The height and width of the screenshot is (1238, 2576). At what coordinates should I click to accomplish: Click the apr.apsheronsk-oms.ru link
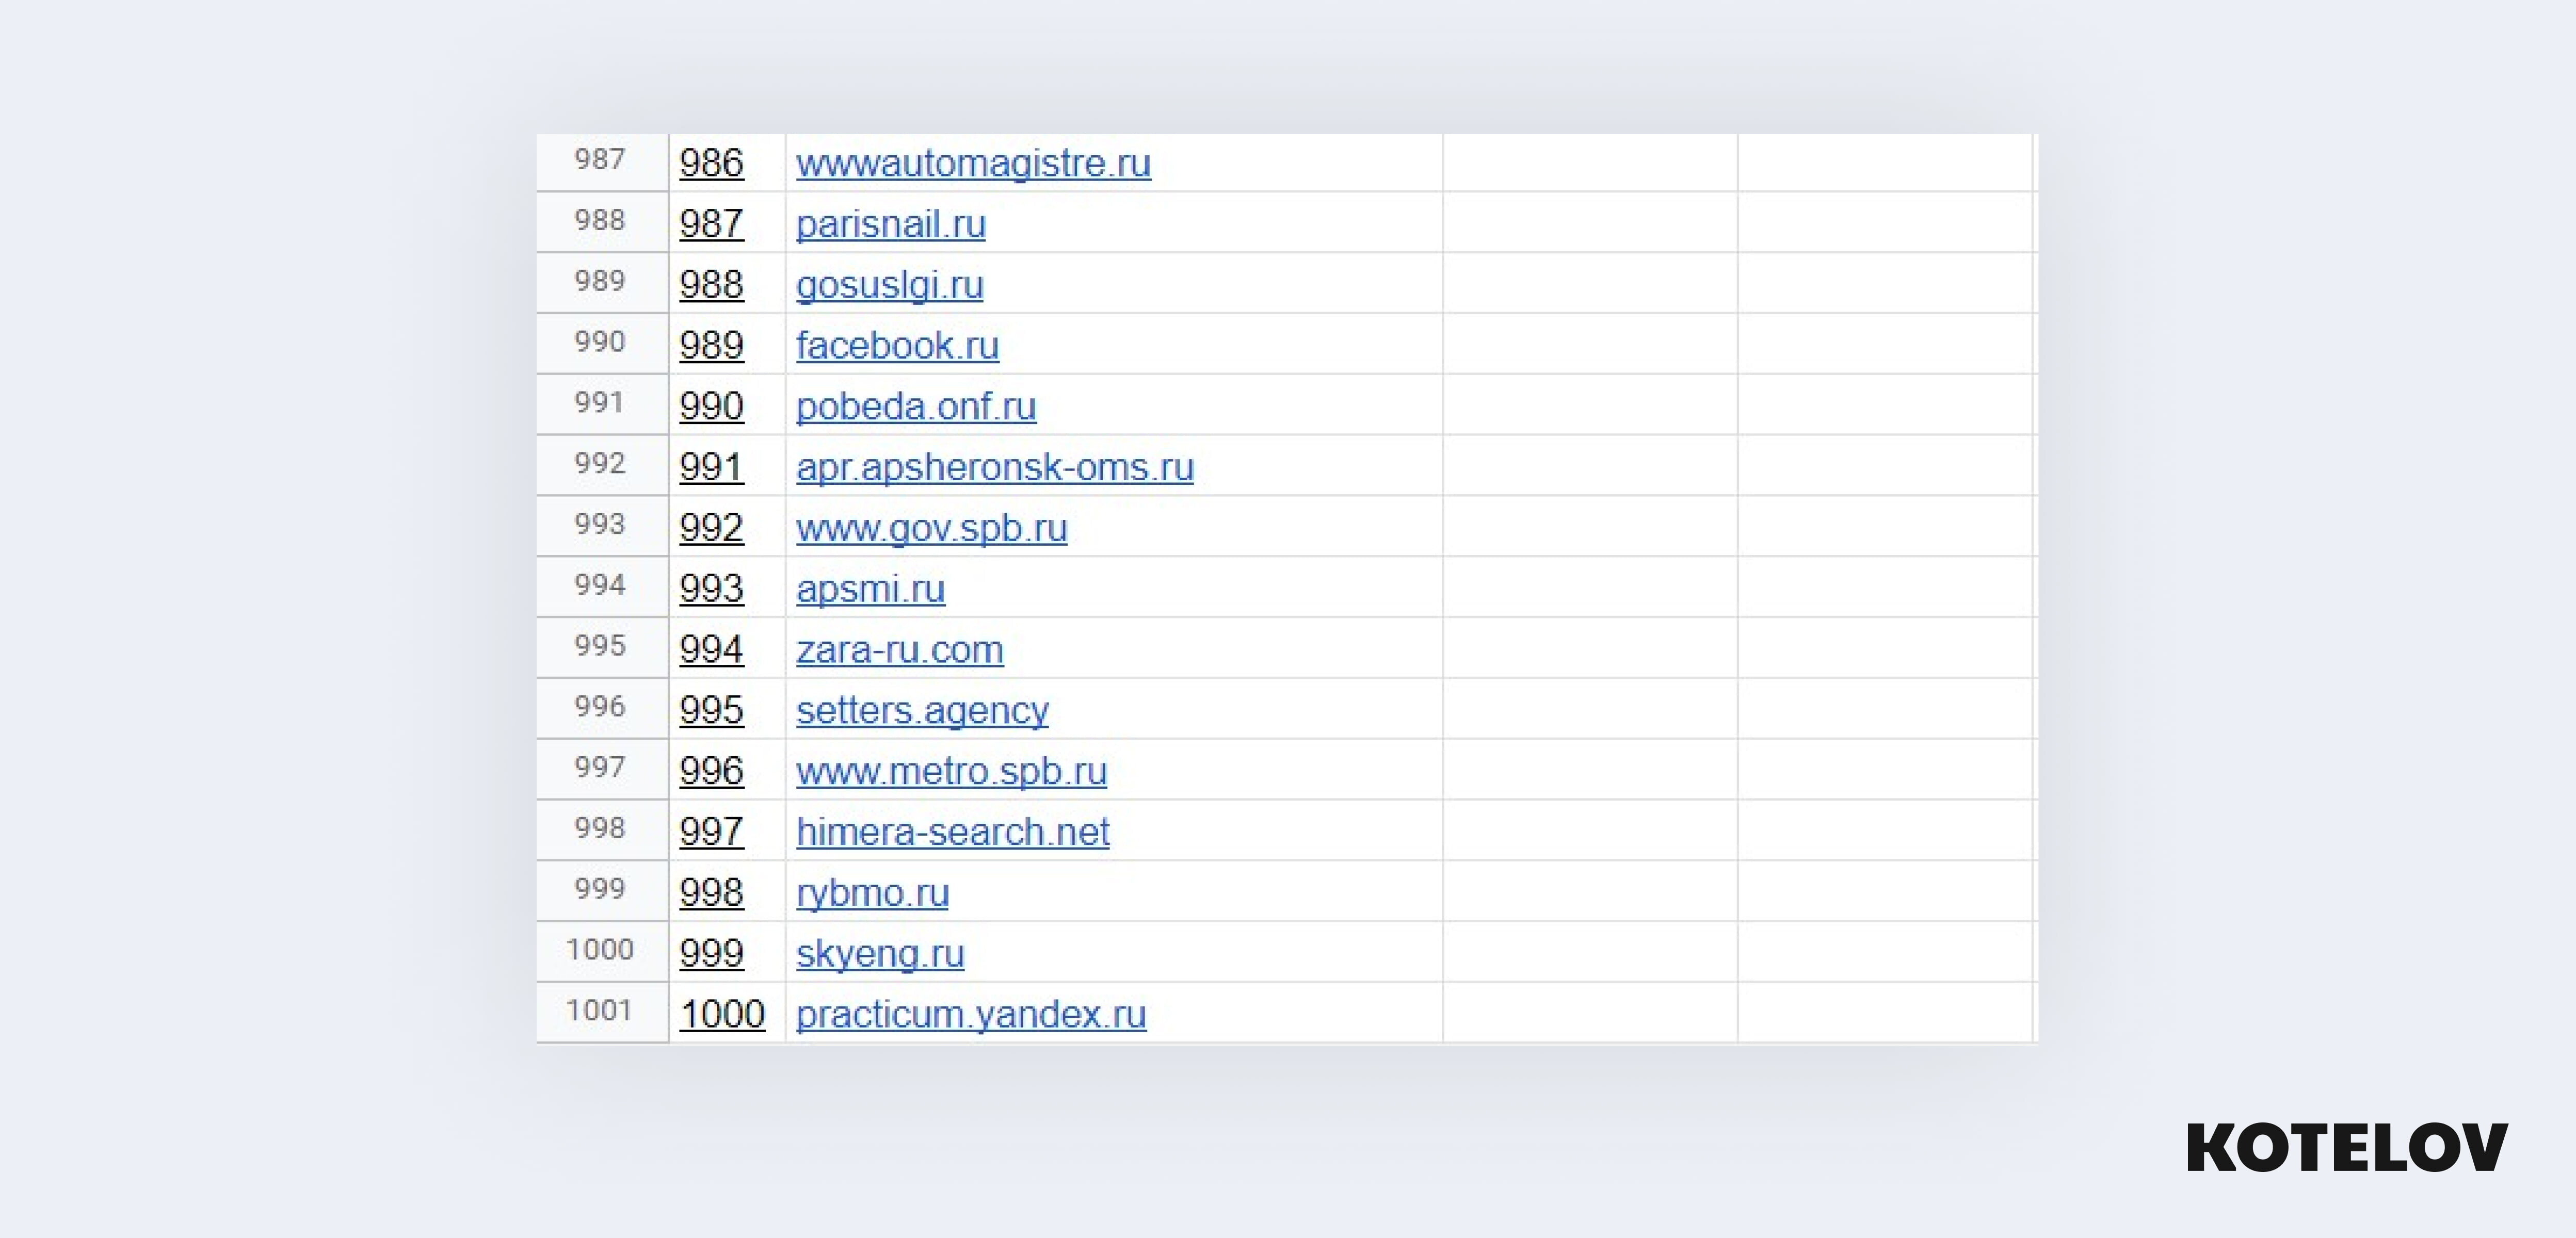[994, 467]
